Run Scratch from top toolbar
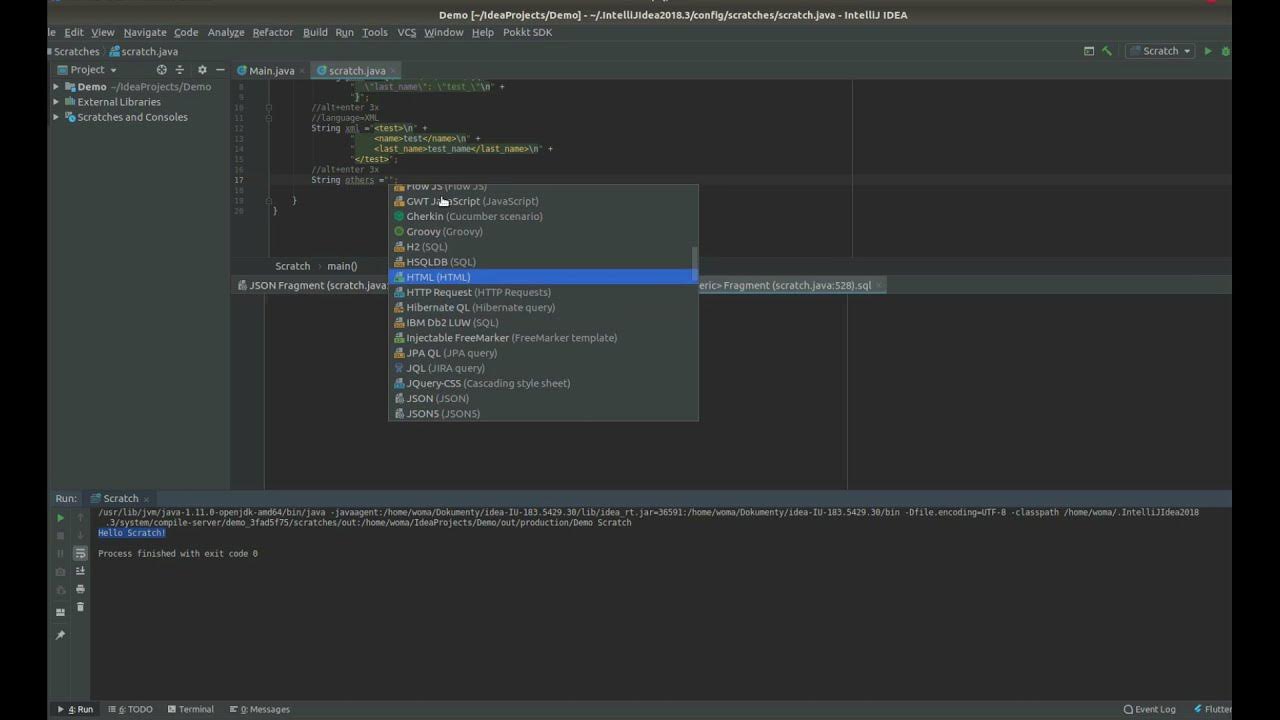1280x720 pixels. (1208, 51)
